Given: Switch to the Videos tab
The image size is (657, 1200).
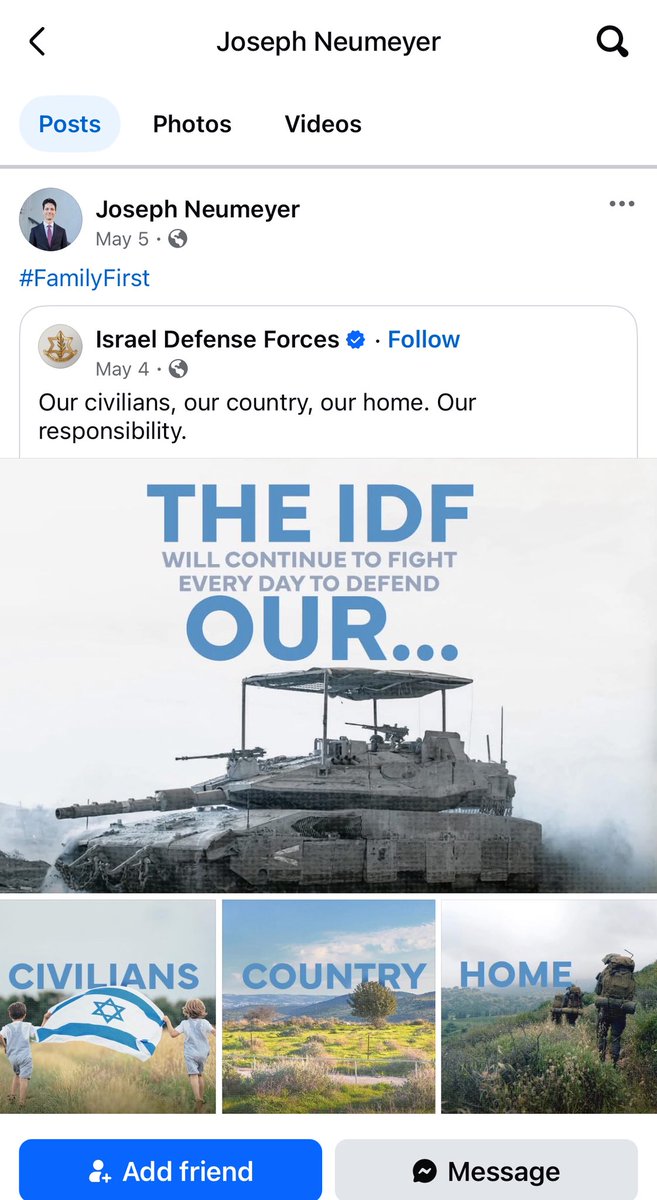Looking at the screenshot, I should (323, 124).
